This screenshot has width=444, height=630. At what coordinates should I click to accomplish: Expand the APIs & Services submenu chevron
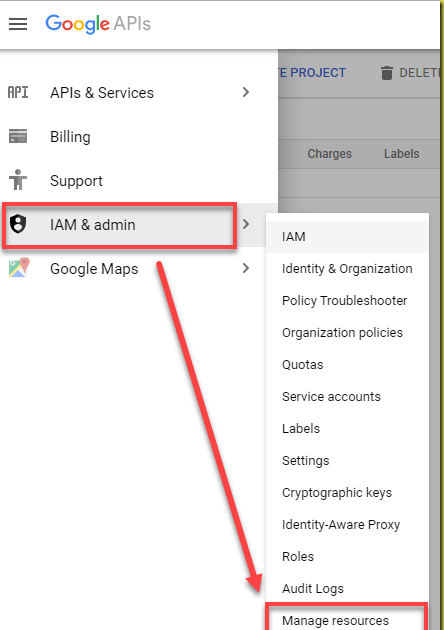(x=246, y=92)
